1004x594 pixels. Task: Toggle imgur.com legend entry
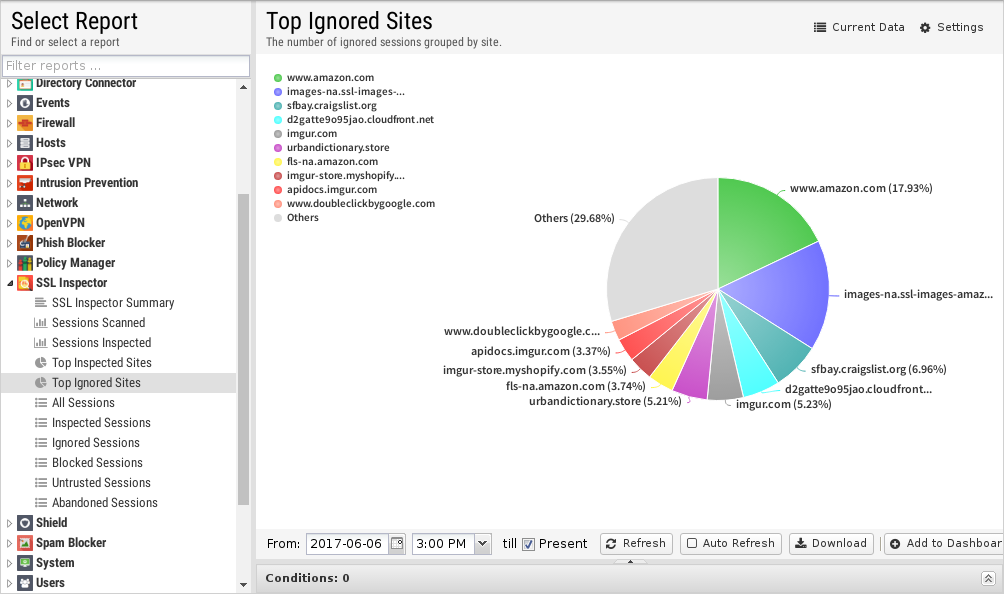(305, 134)
